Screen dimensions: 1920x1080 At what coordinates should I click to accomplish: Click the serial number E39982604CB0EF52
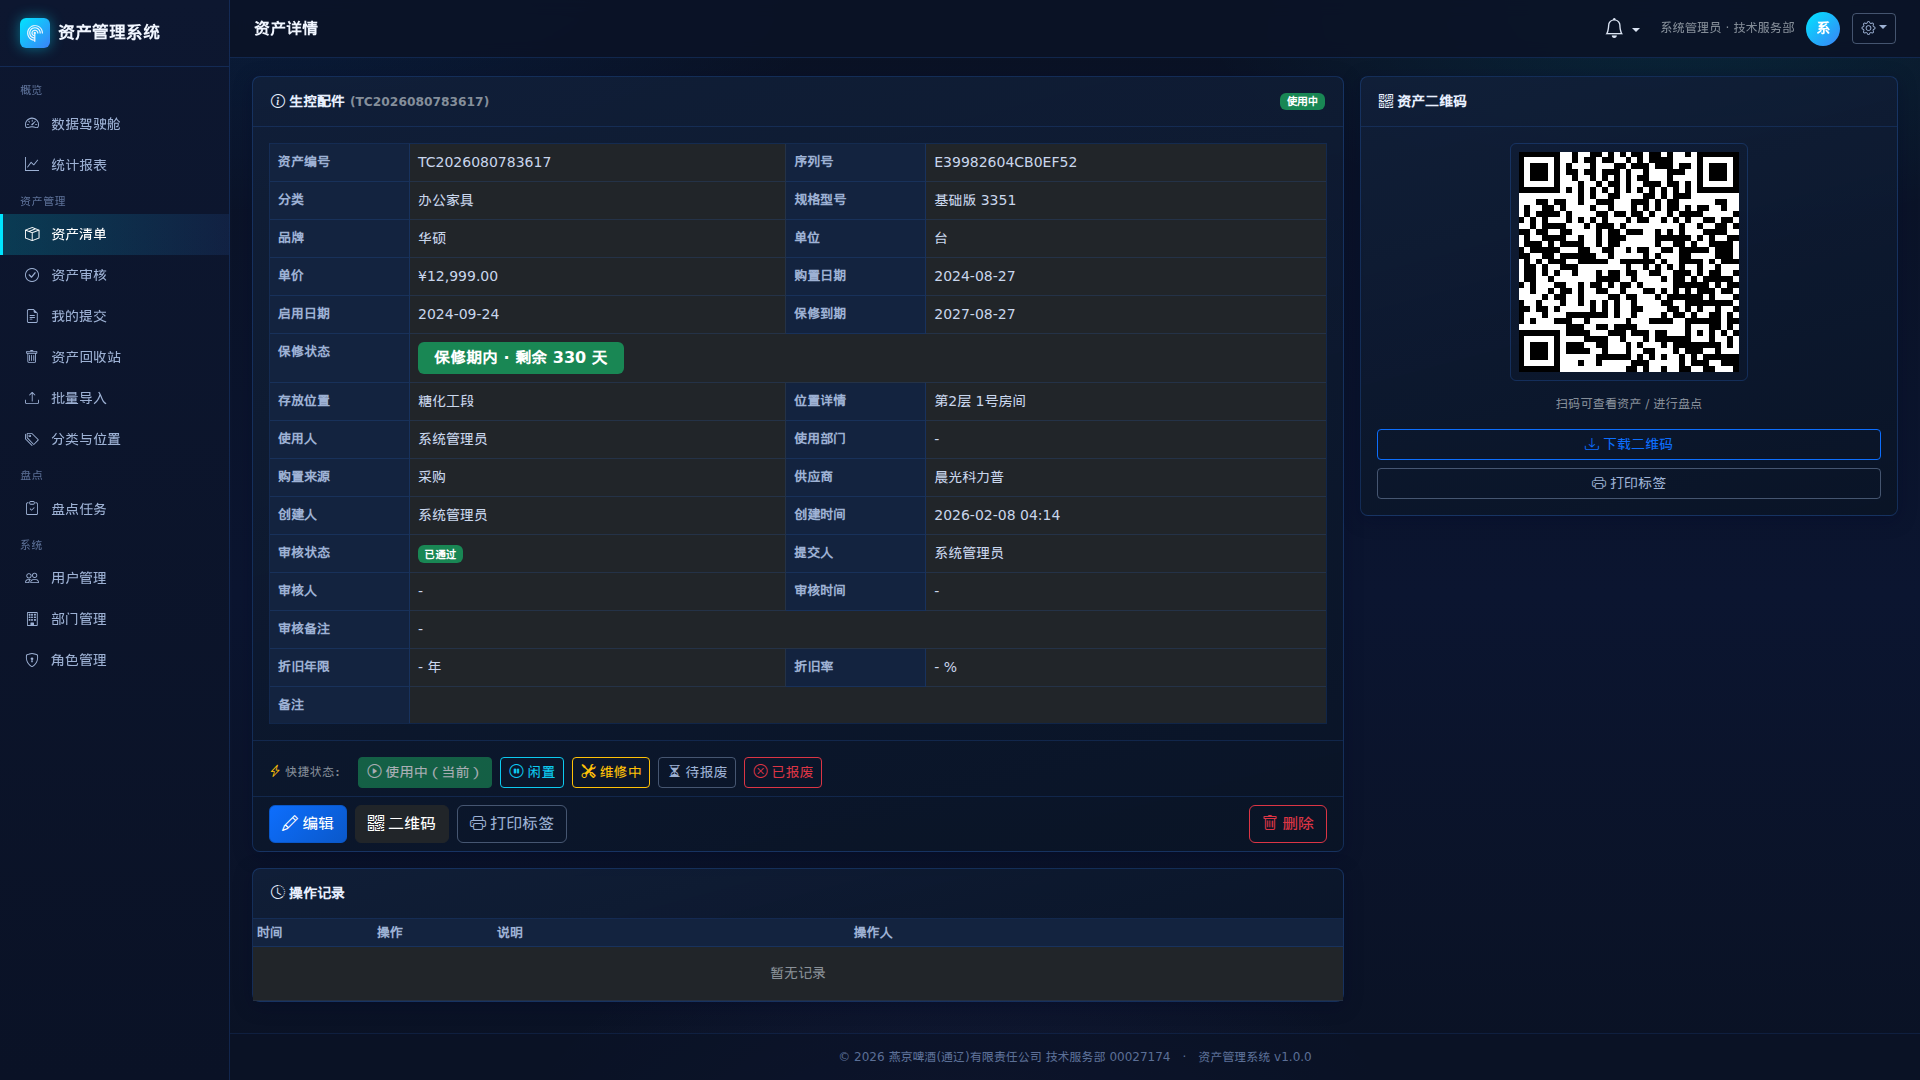(x=1005, y=162)
